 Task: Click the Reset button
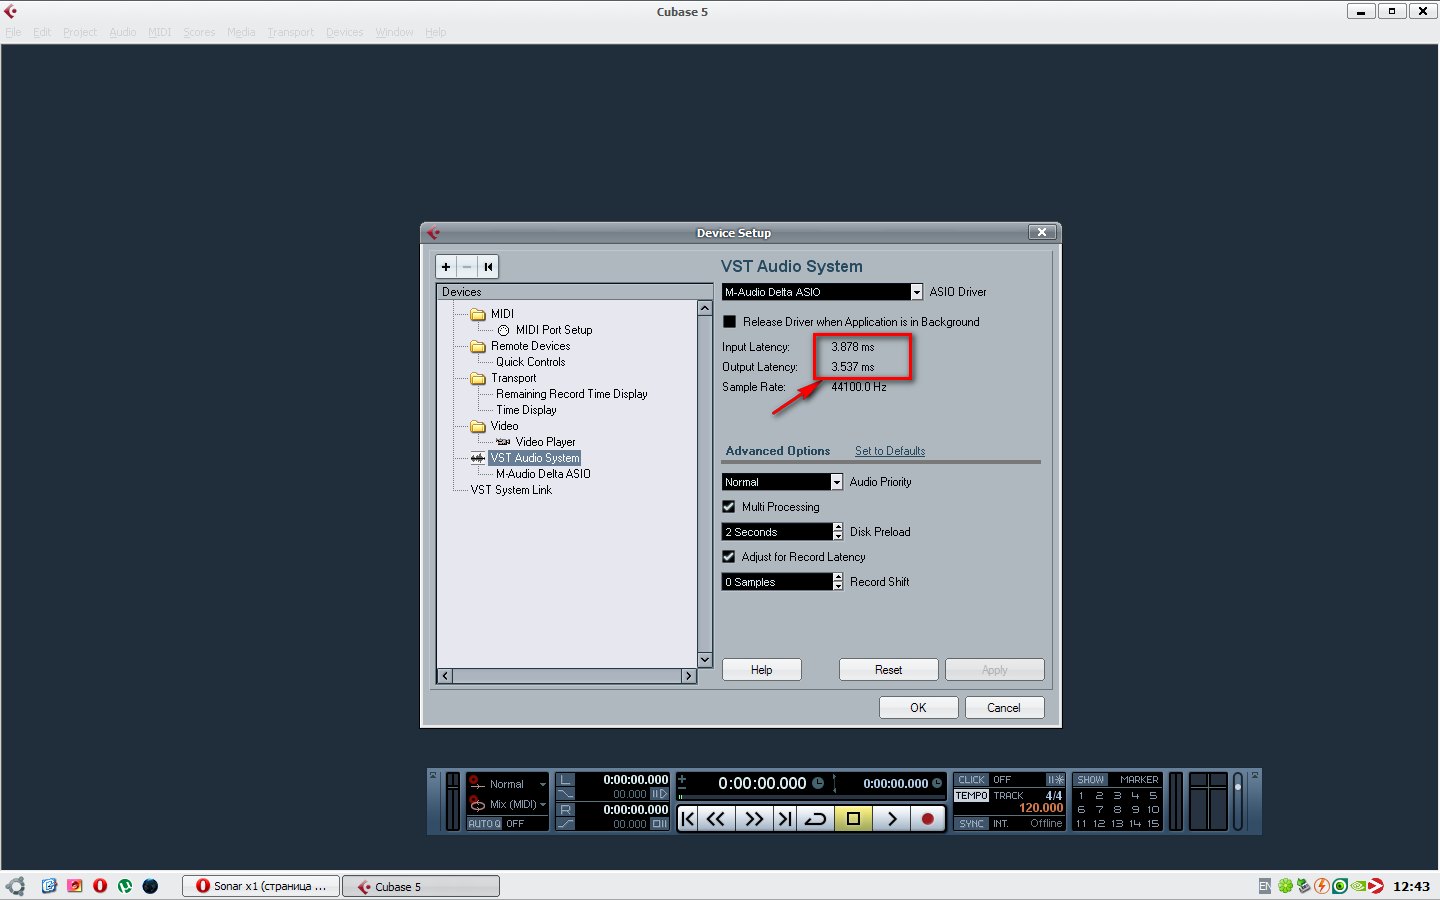tap(889, 670)
